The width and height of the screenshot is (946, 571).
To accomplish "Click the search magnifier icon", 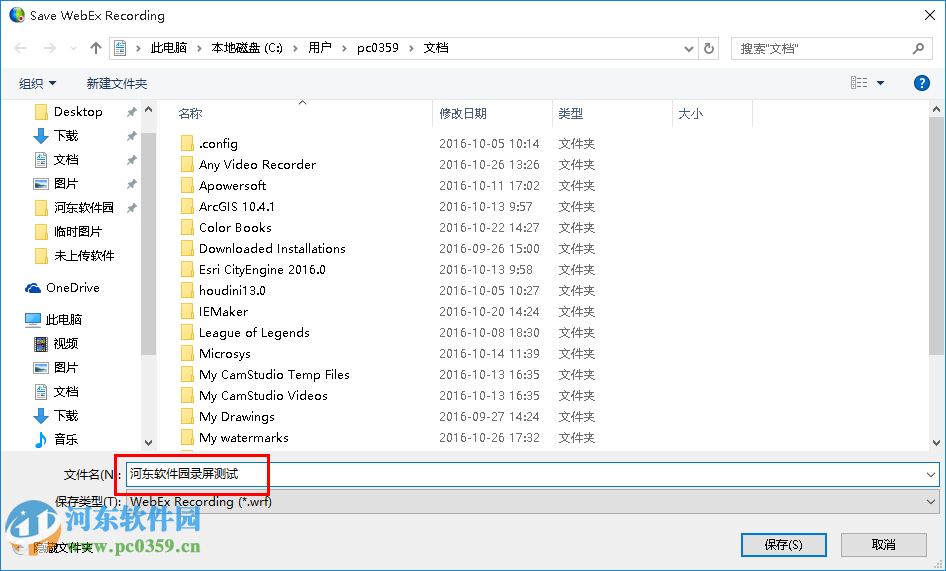I will tap(918, 48).
